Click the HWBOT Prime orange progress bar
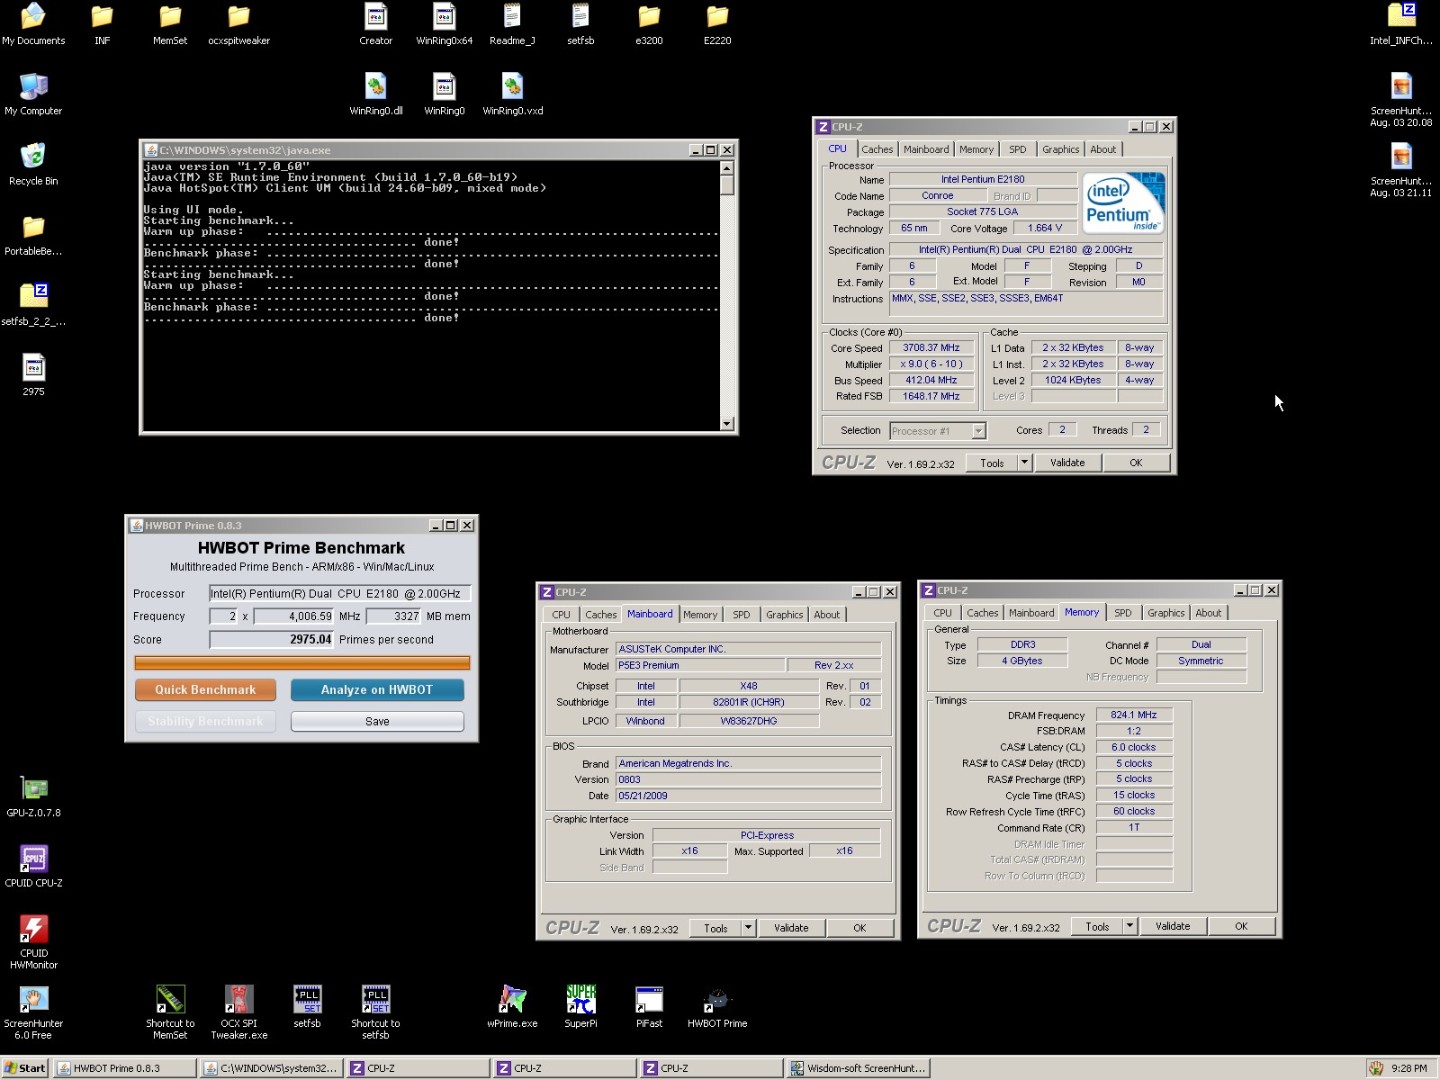1440x1080 pixels. pyautogui.click(x=302, y=662)
